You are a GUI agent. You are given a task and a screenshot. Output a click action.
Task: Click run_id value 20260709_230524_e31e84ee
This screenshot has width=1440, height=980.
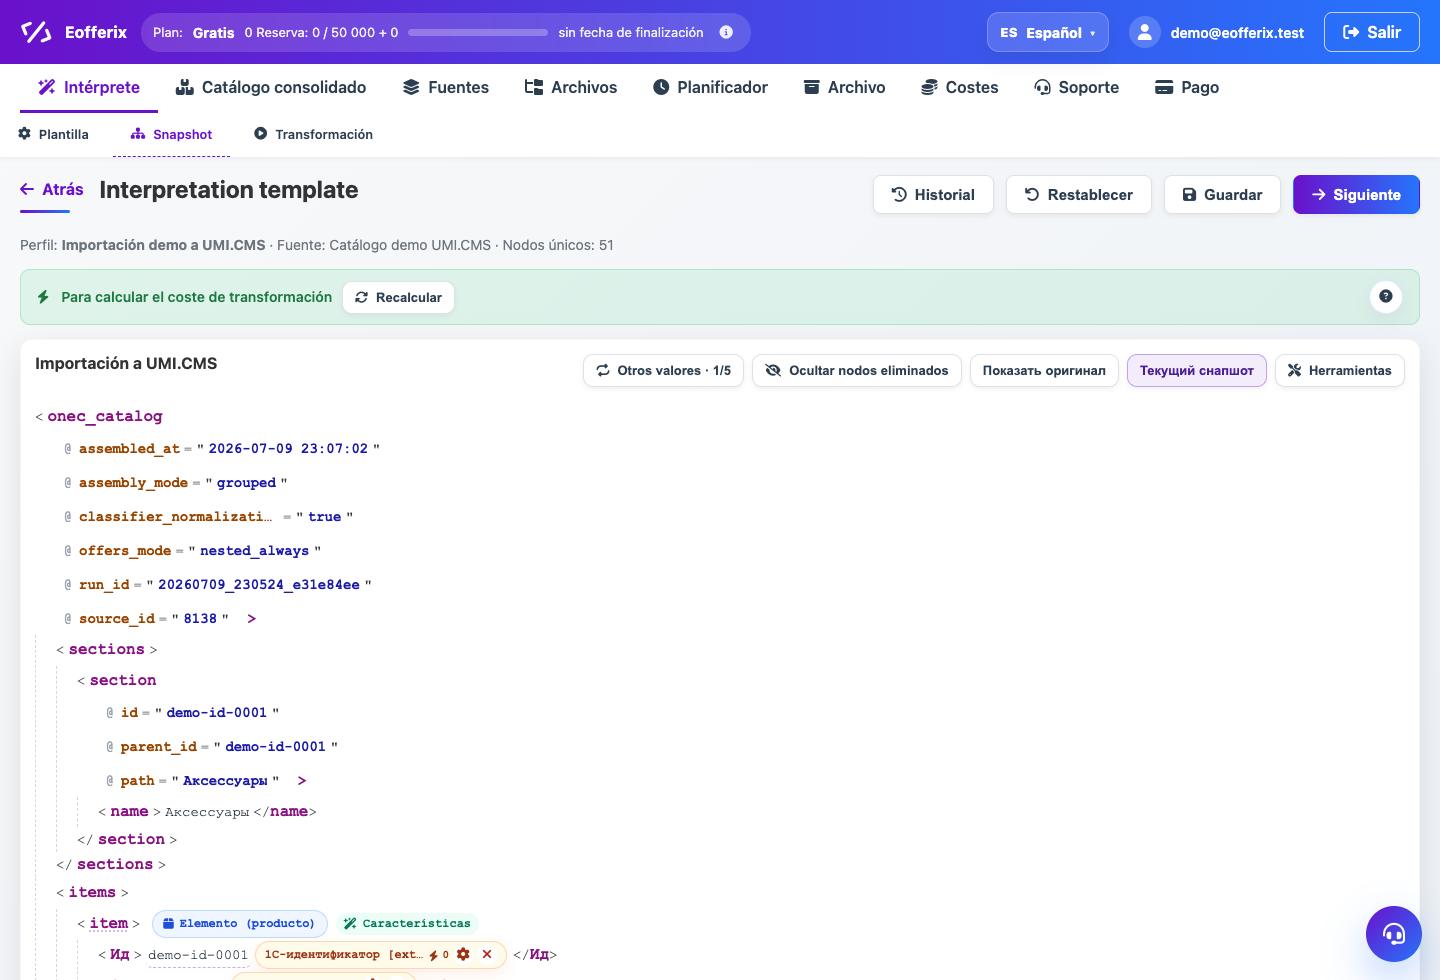pos(259,585)
